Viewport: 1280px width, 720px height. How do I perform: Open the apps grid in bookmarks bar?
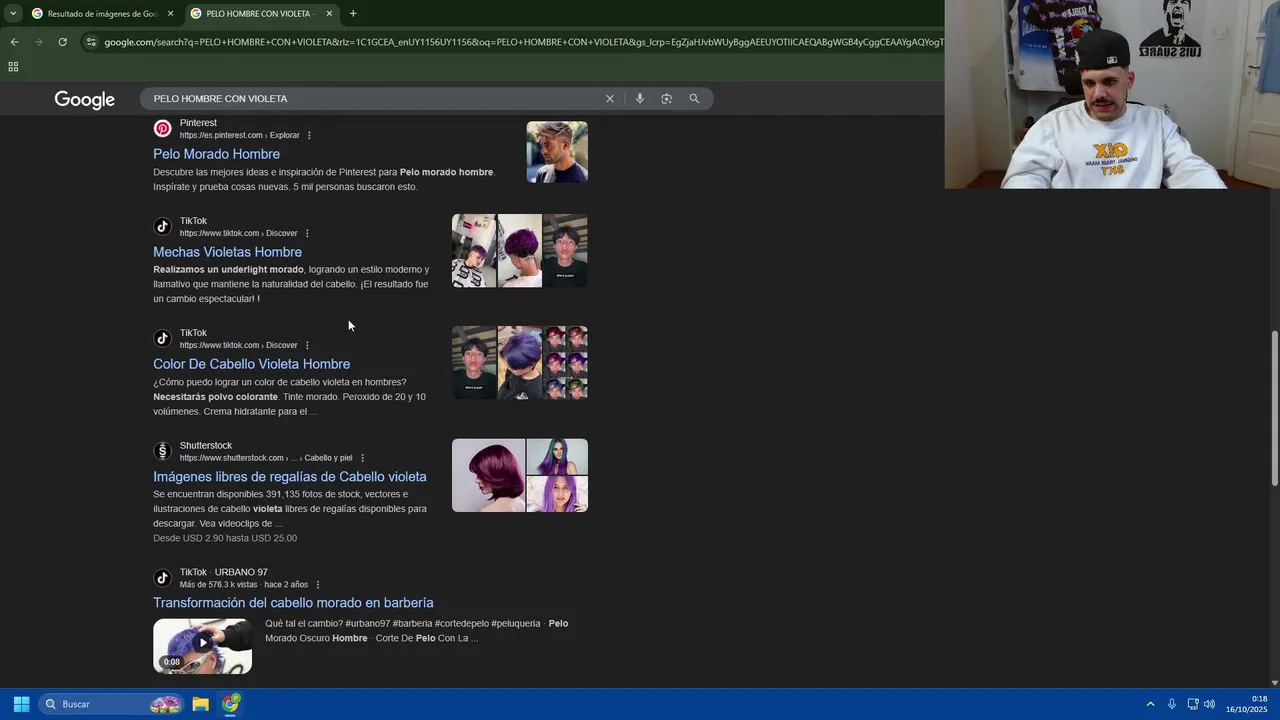[13, 67]
